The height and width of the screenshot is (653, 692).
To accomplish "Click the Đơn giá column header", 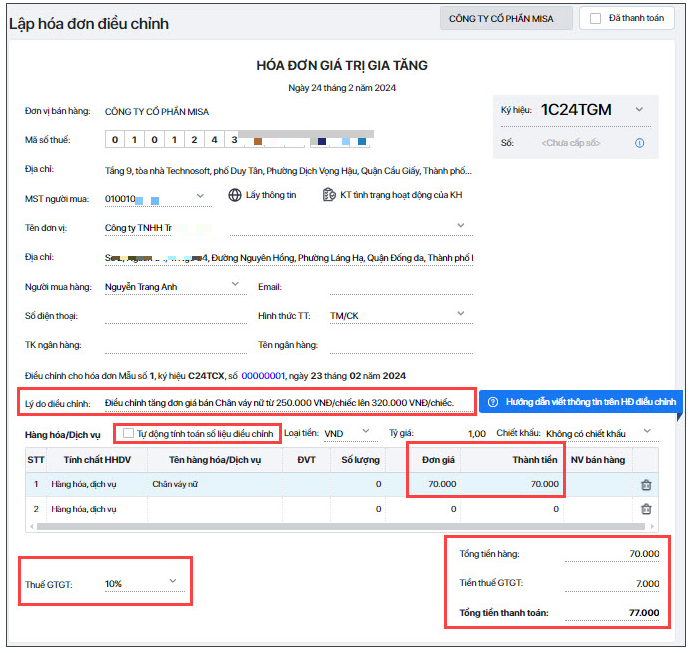I will (438, 460).
